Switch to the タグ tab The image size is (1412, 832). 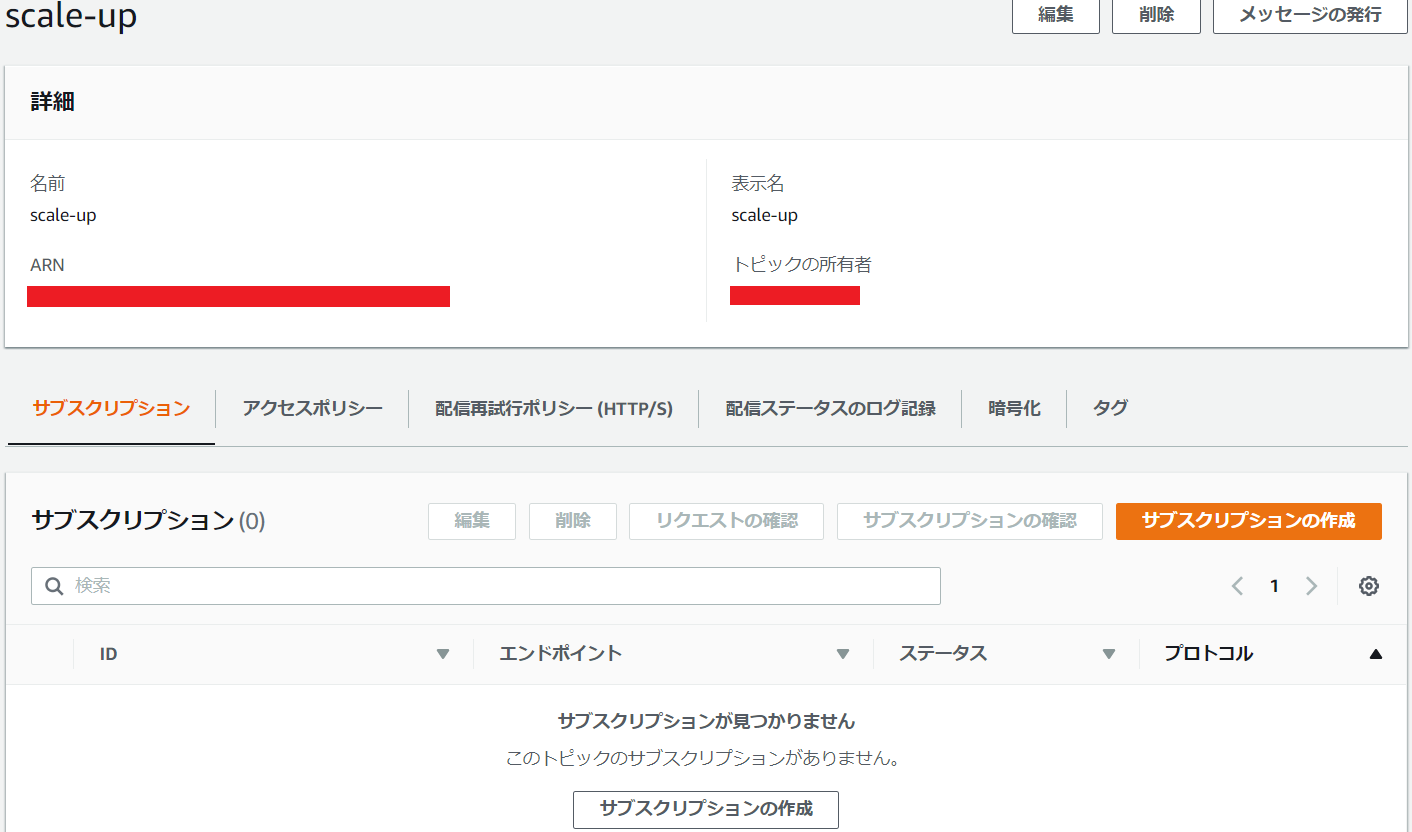[1110, 408]
